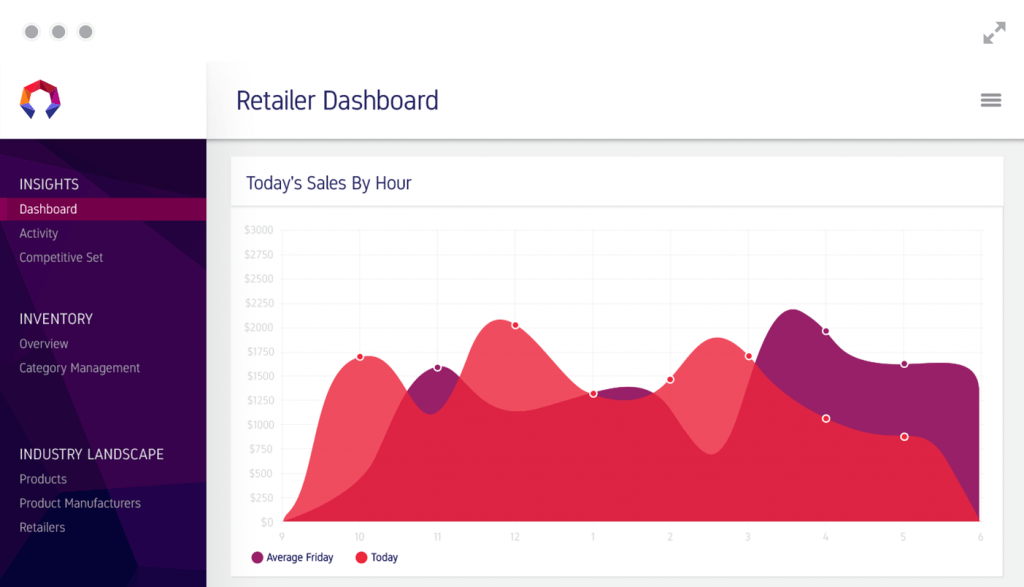Click Today's data point at 12 o'clock

515,325
